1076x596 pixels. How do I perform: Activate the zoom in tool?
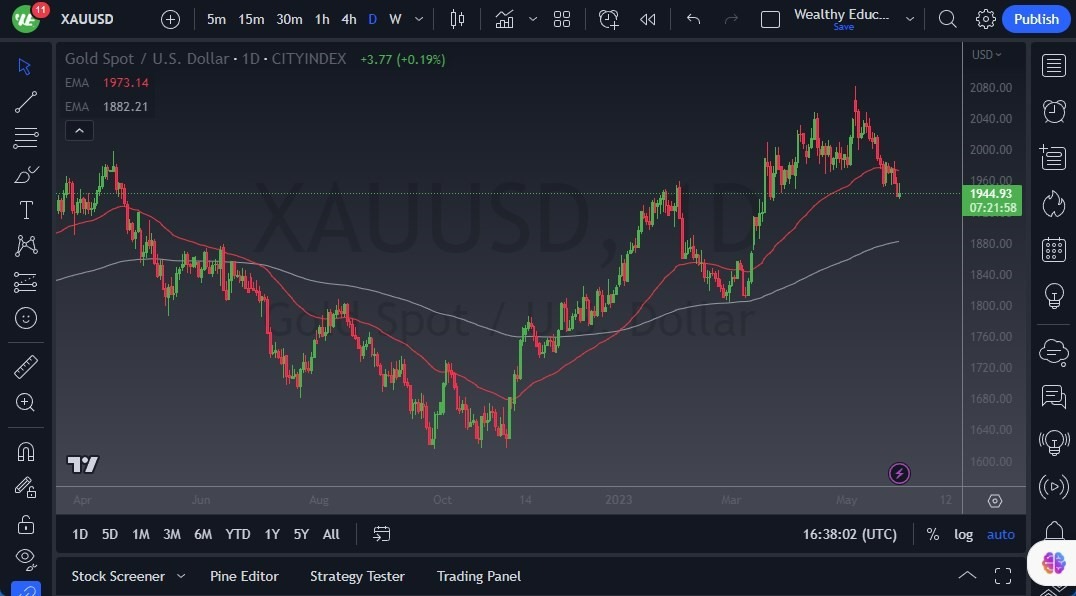tap(25, 403)
